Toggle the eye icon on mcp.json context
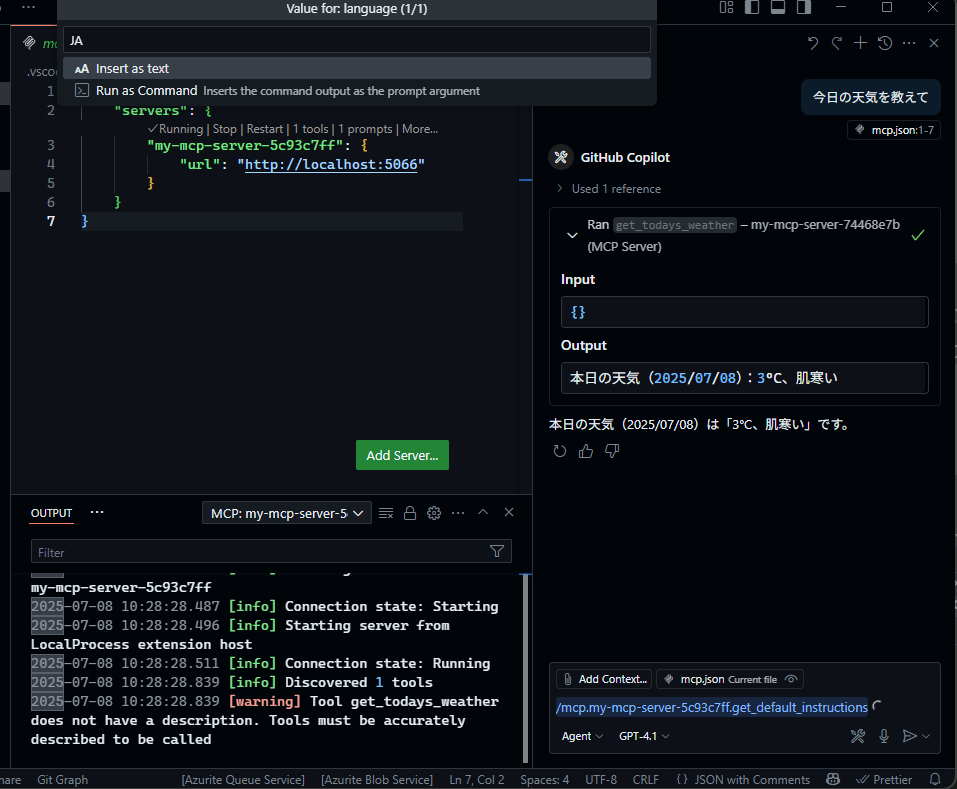Screen dimensions: 957x789 (791, 679)
